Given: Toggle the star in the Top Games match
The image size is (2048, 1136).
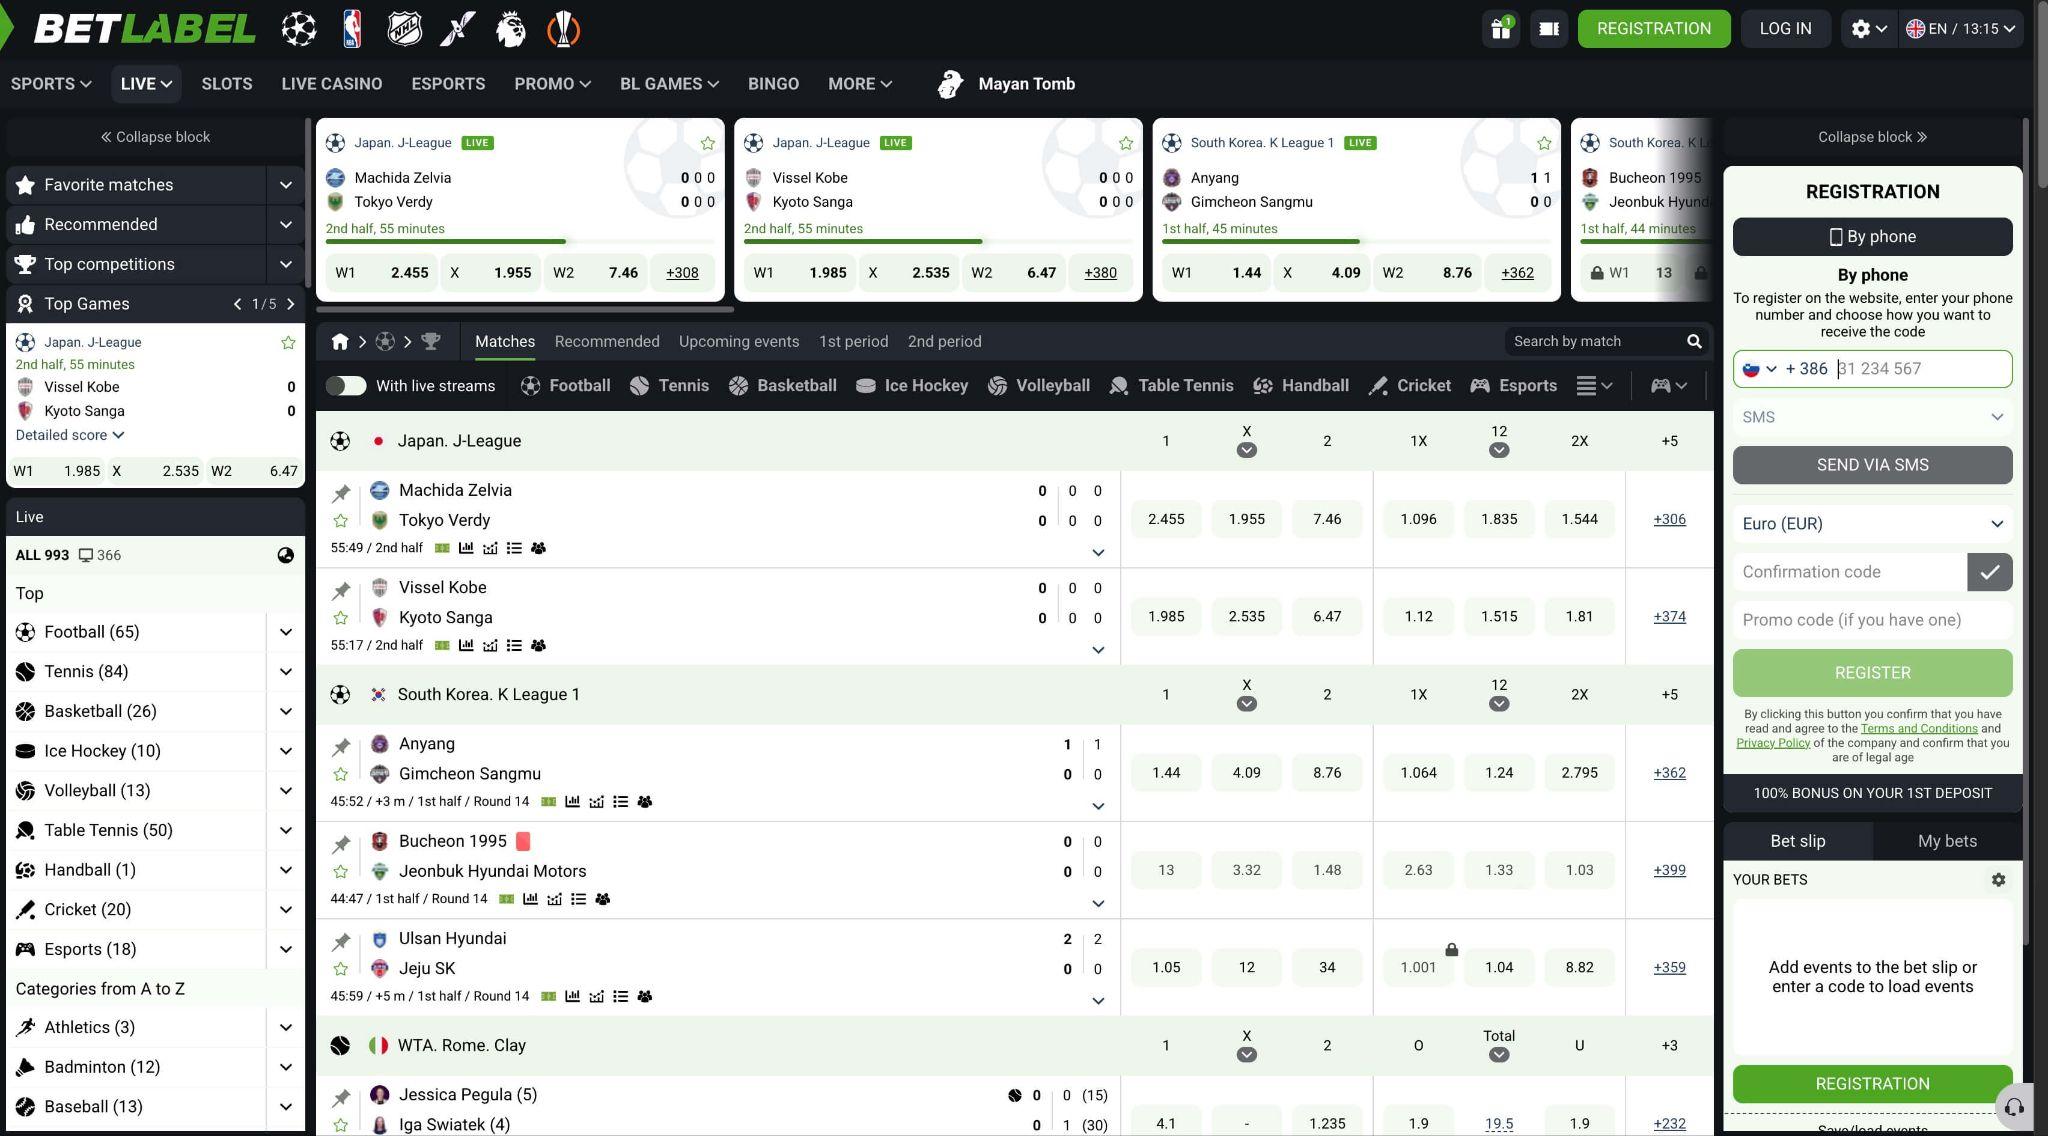Looking at the screenshot, I should [288, 343].
